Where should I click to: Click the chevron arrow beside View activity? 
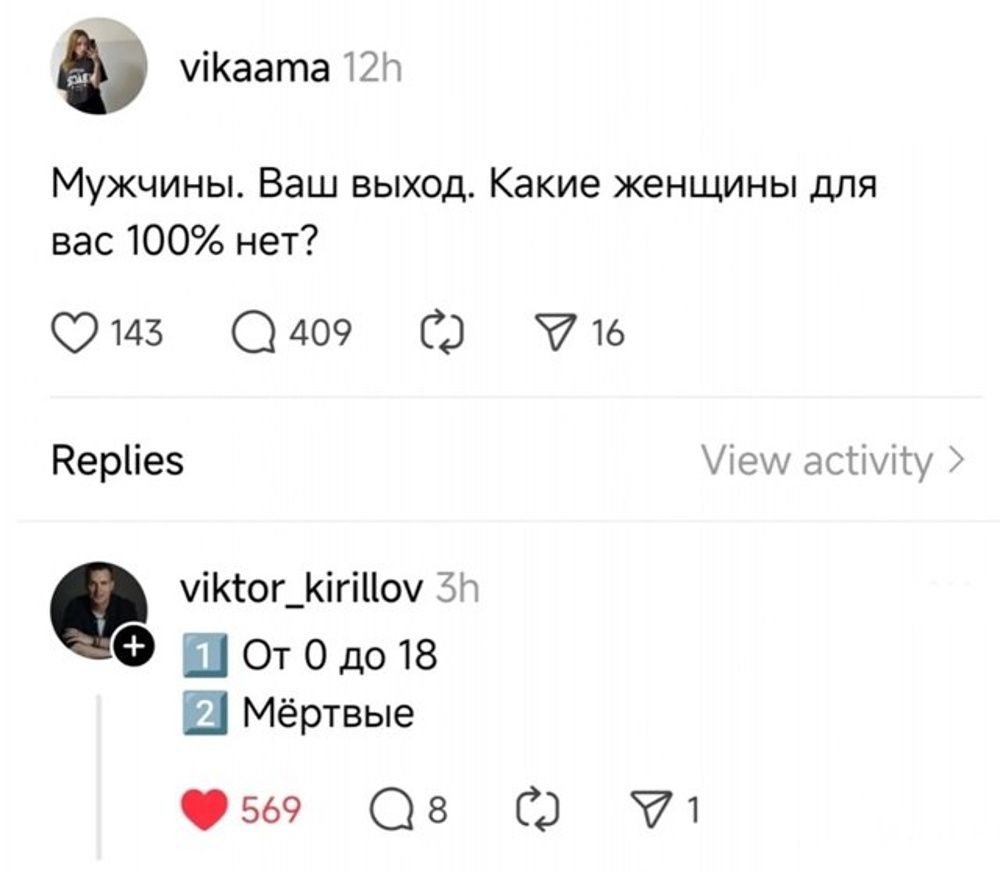tap(956, 461)
